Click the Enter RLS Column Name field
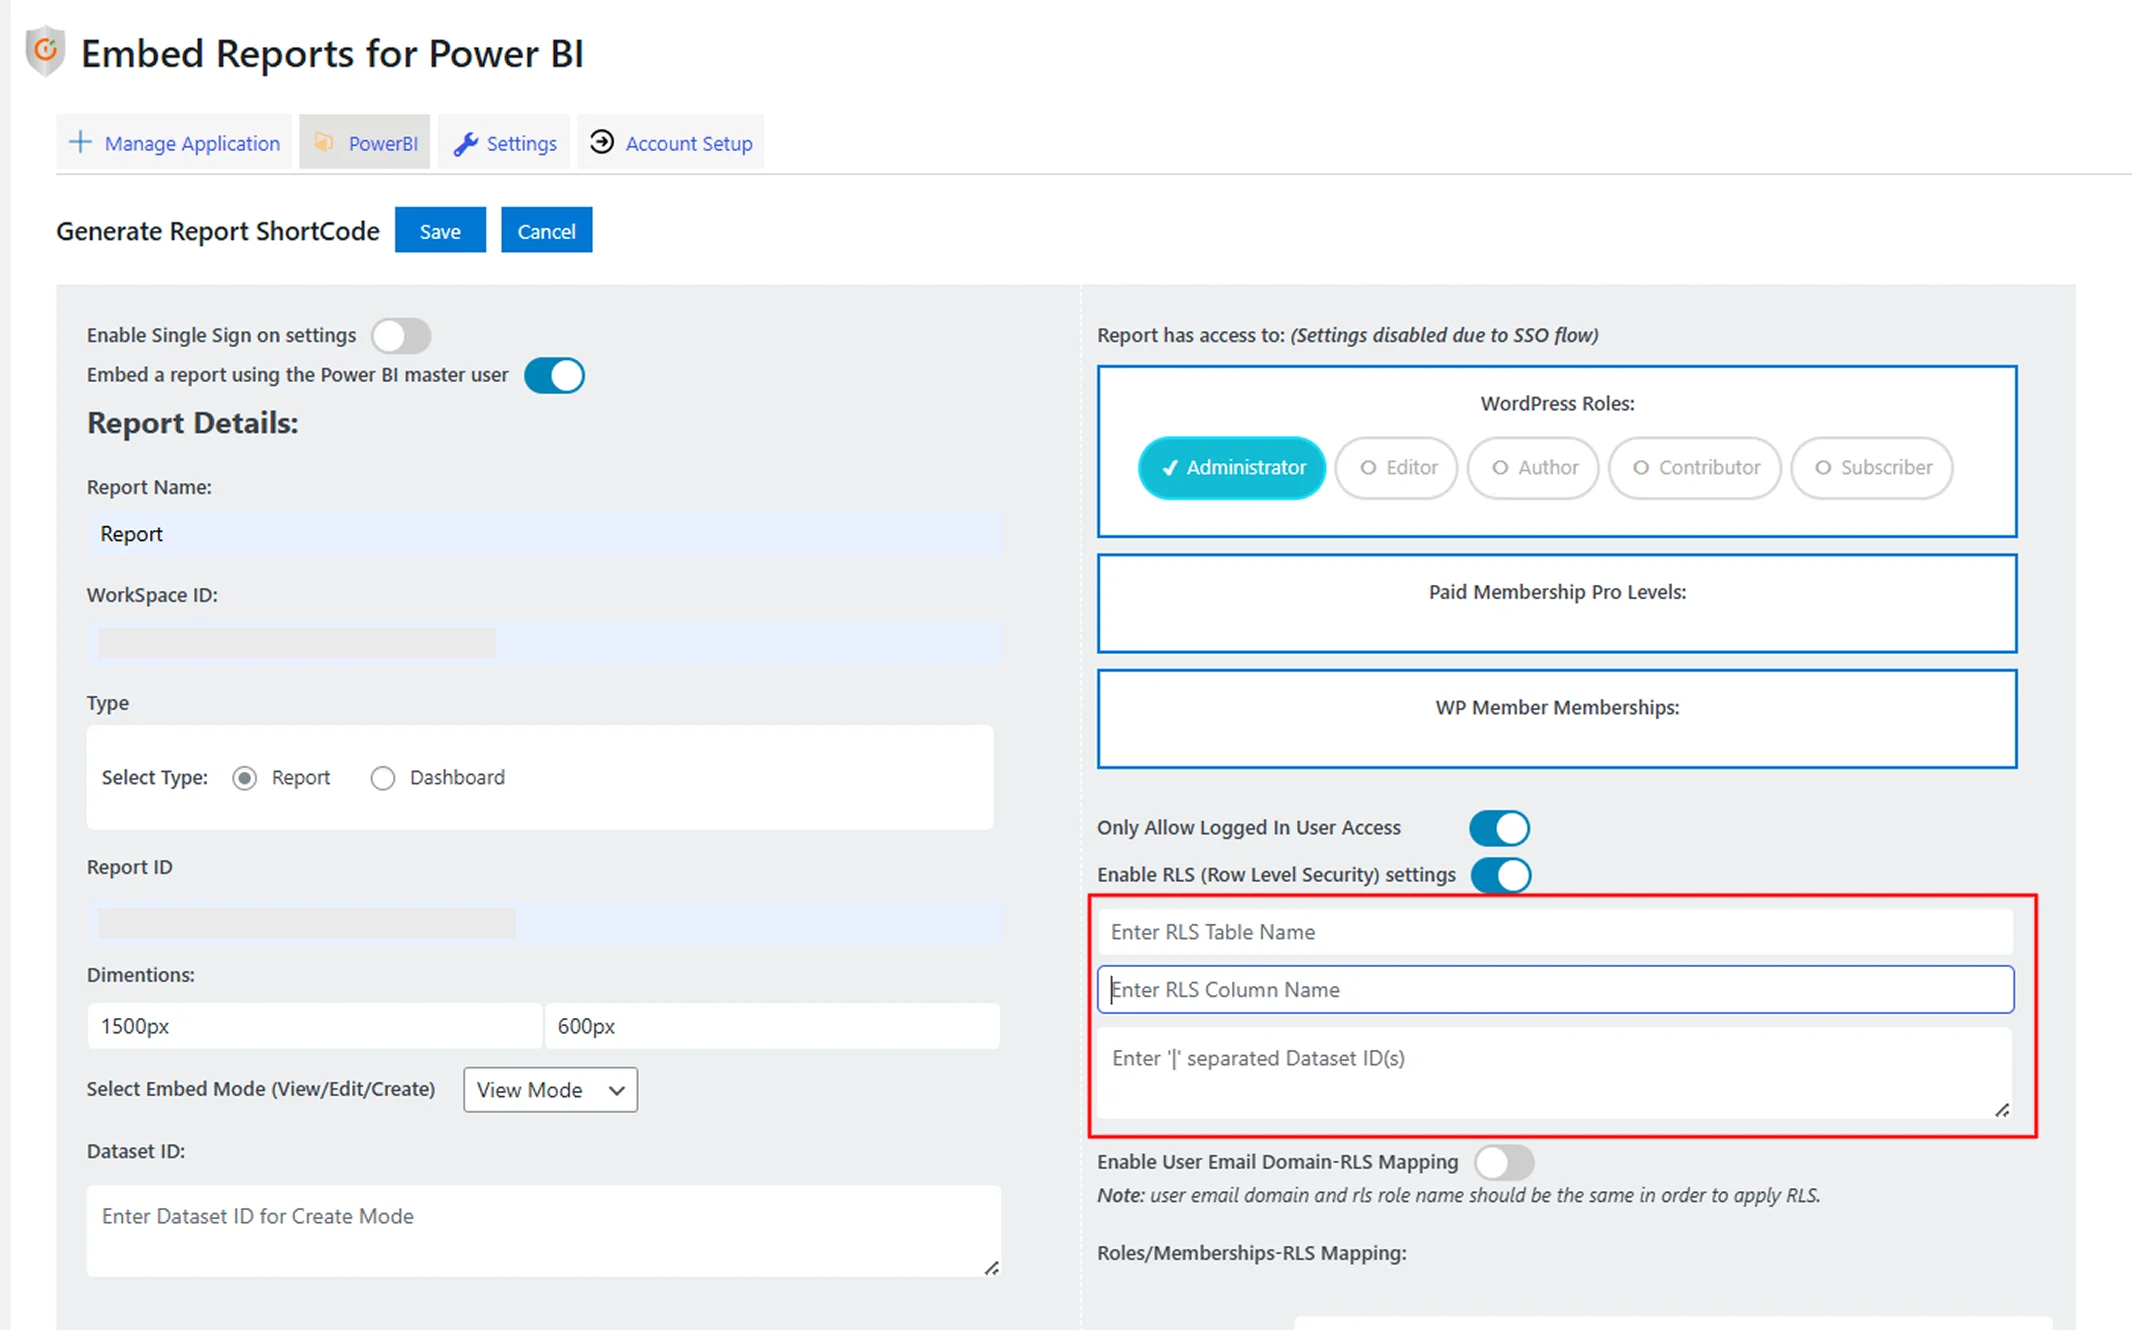This screenshot has height=1330, width=2132. coord(1555,990)
